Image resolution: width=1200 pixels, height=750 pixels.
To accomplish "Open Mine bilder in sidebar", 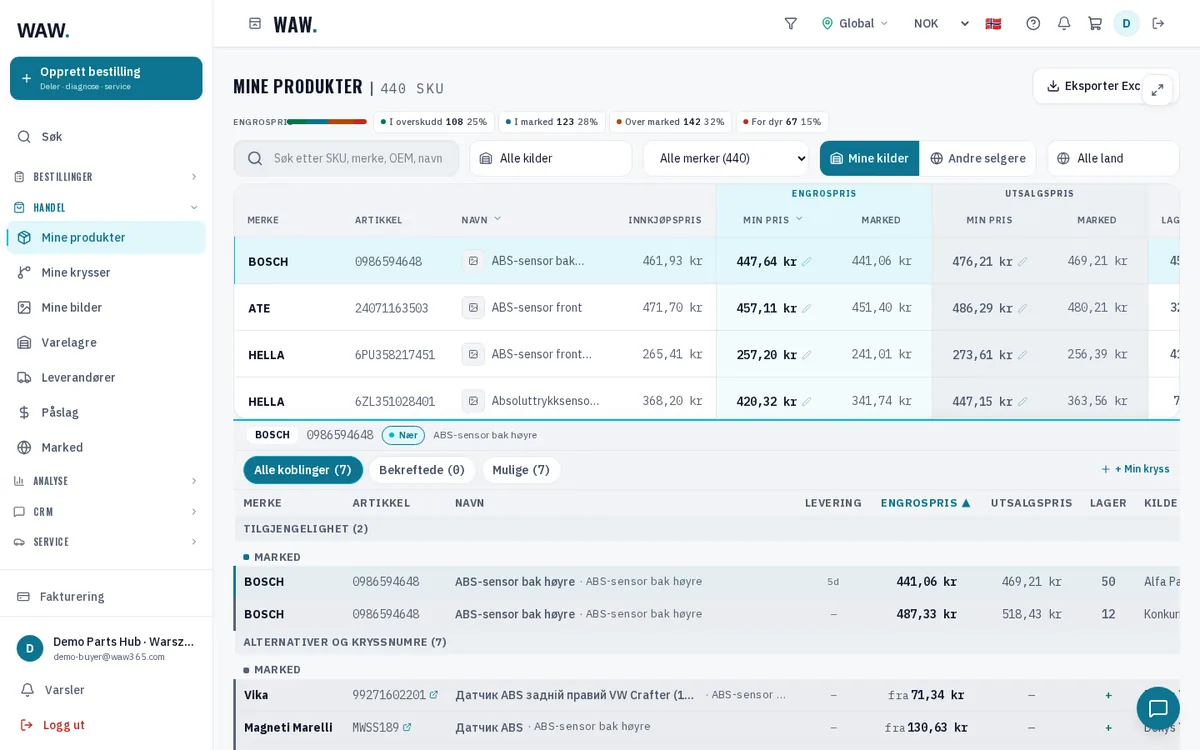I will click(106, 307).
